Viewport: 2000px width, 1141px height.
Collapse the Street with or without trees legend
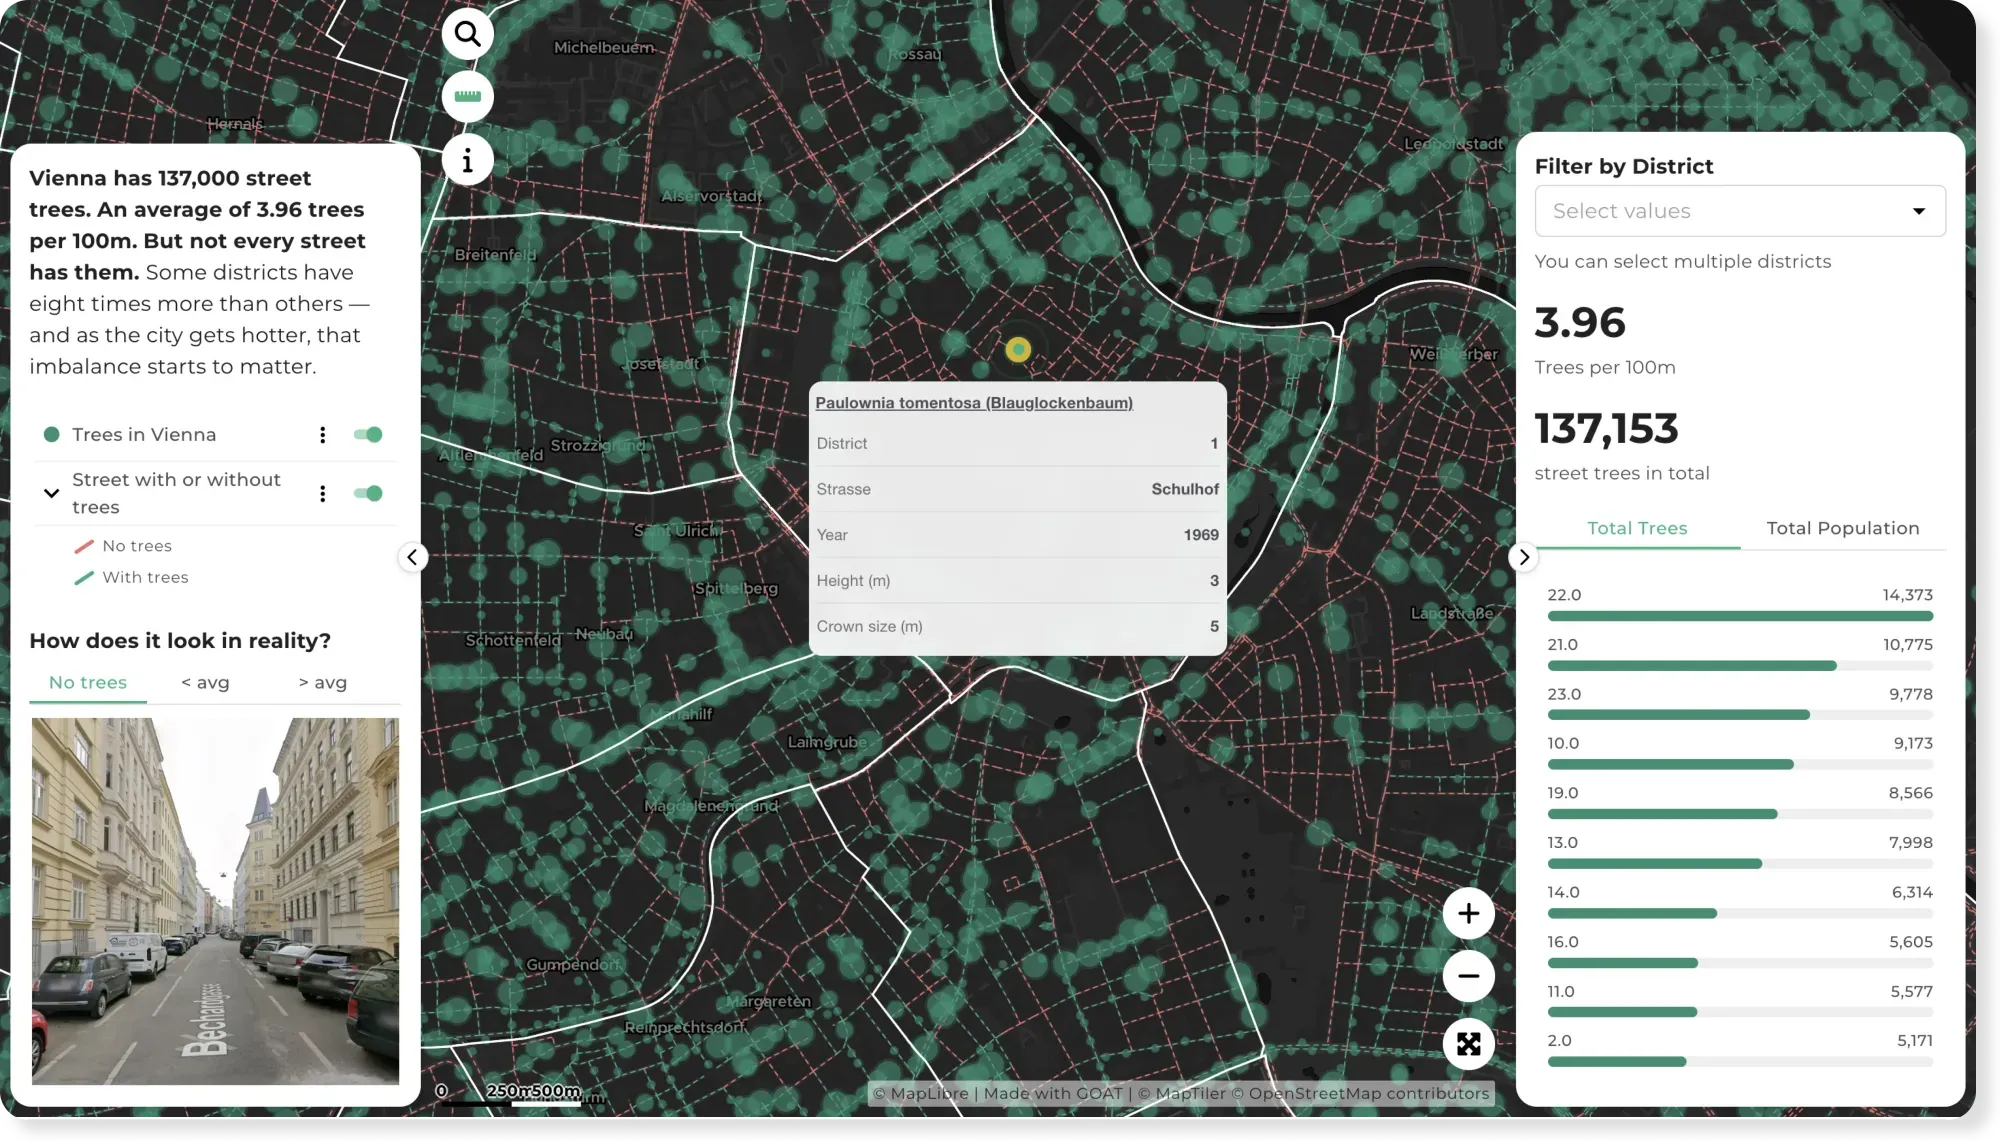pos(51,493)
